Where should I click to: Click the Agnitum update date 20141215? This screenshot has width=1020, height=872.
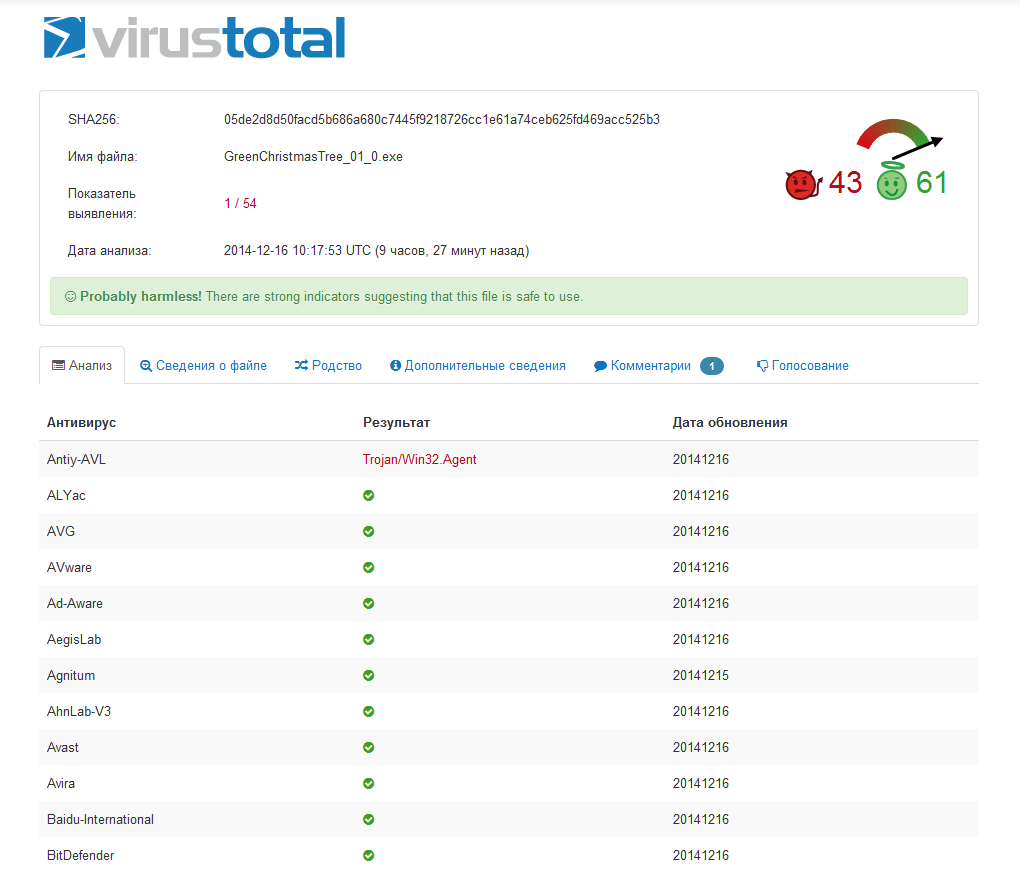[701, 675]
